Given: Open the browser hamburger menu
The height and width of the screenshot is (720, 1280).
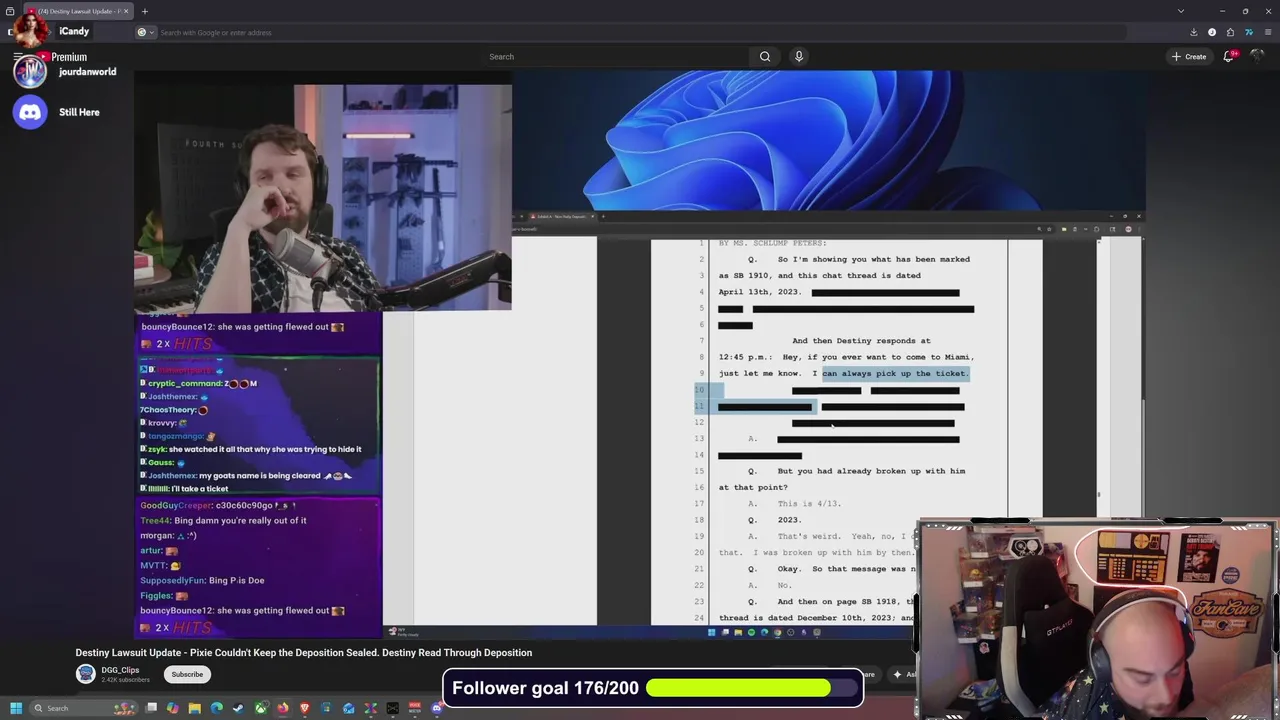Looking at the screenshot, I should (1266, 32).
